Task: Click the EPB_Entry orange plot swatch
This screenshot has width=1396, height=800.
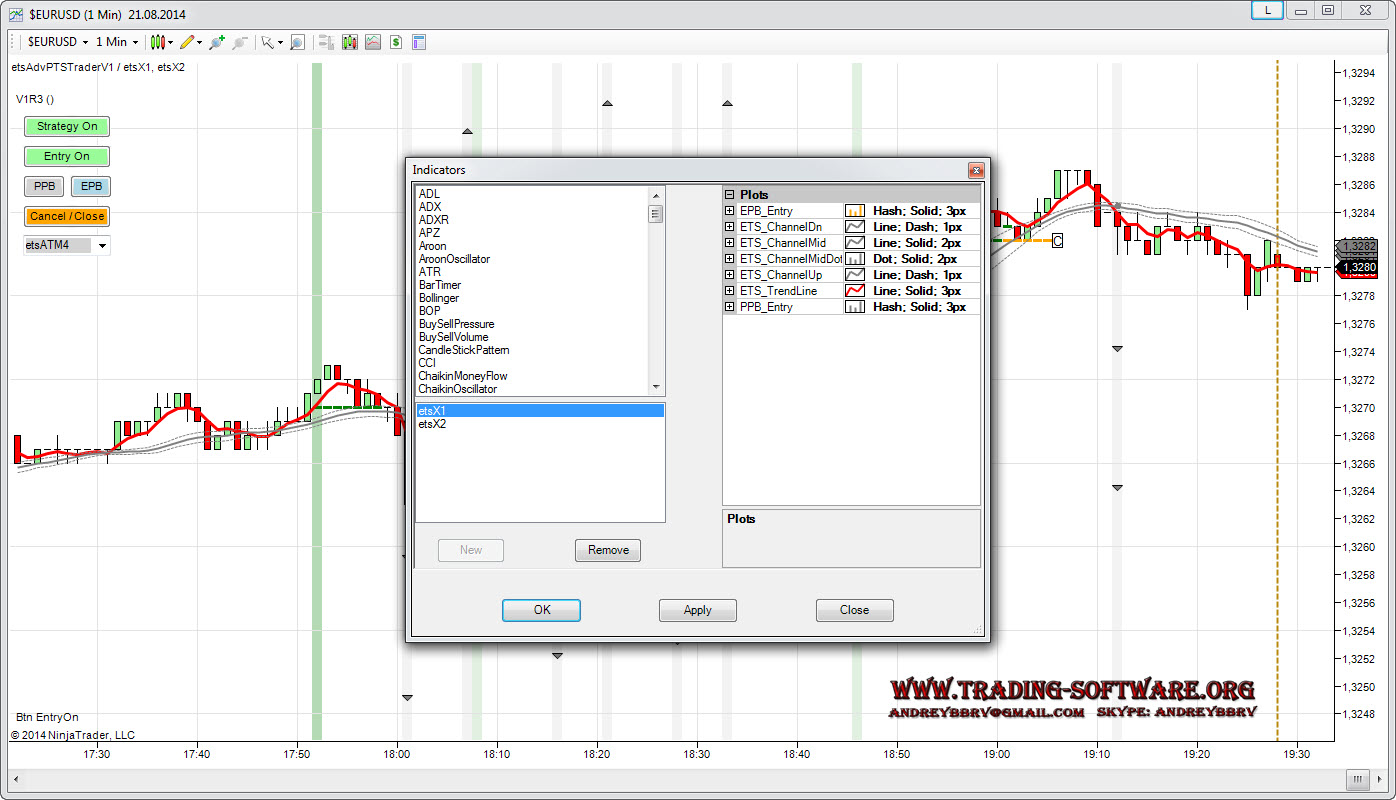Action: coord(854,211)
